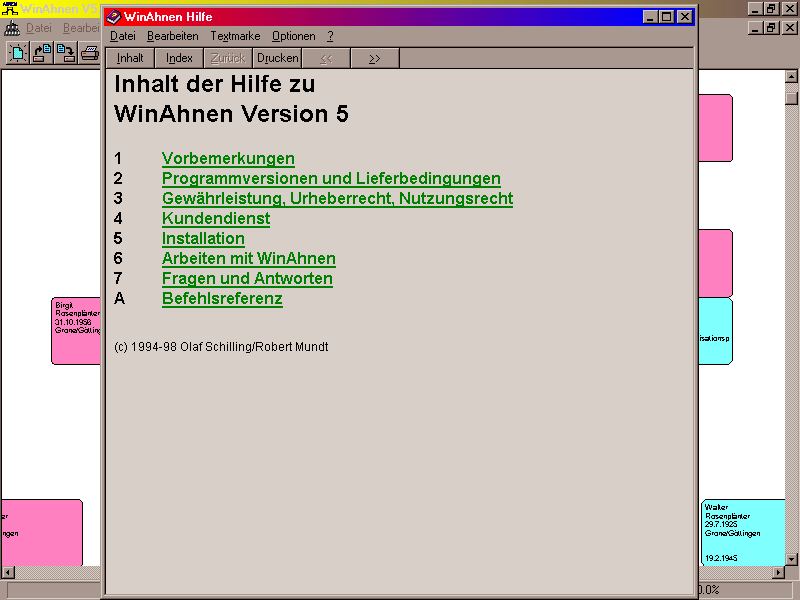Click the WinAhnen ancestor-pyramid icon beside Datei
Image resolution: width=800 pixels, height=600 pixels.
[x=12, y=28]
